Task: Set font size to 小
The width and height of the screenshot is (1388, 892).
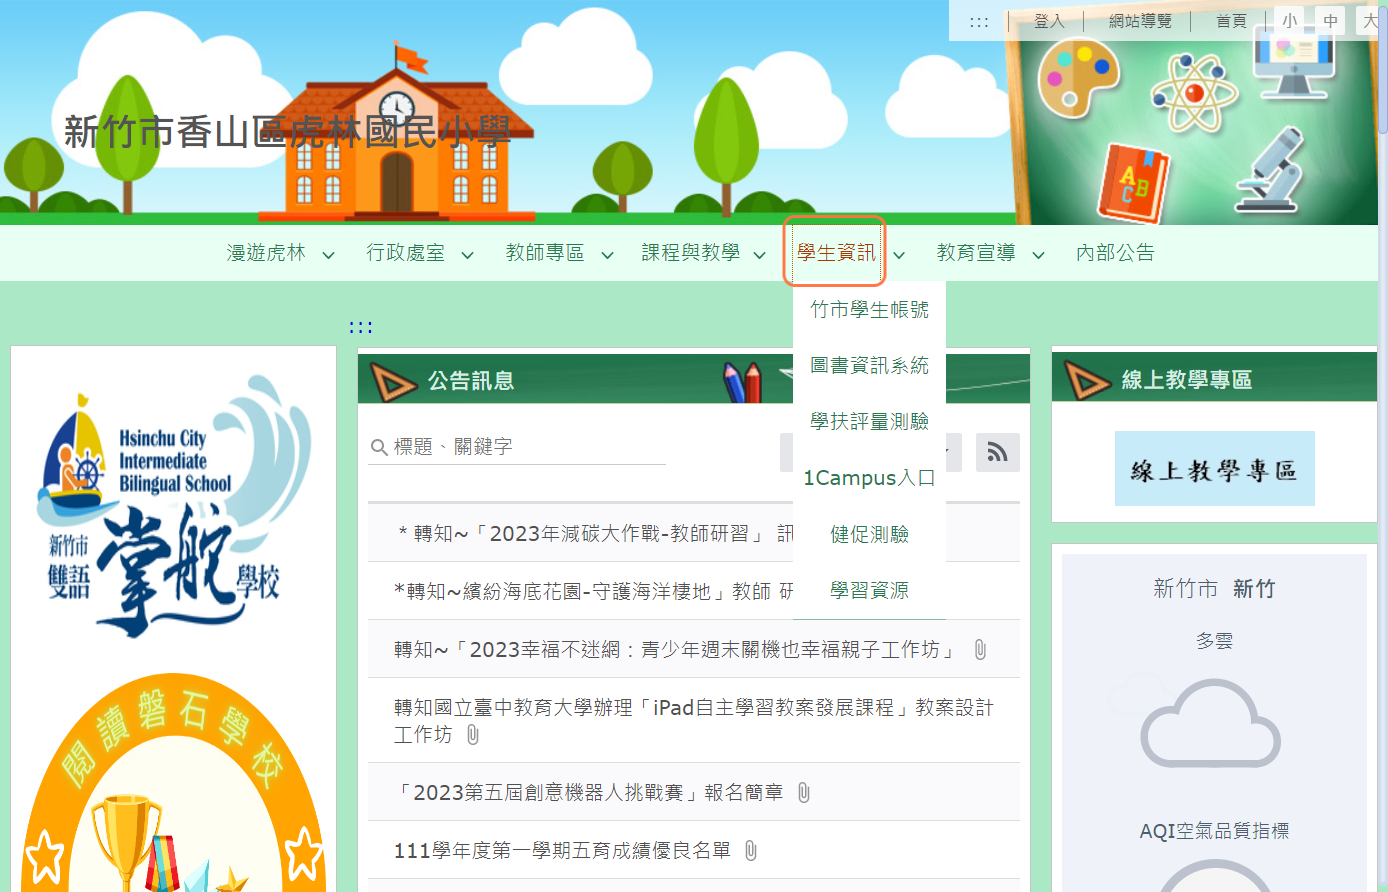Action: [x=1290, y=20]
